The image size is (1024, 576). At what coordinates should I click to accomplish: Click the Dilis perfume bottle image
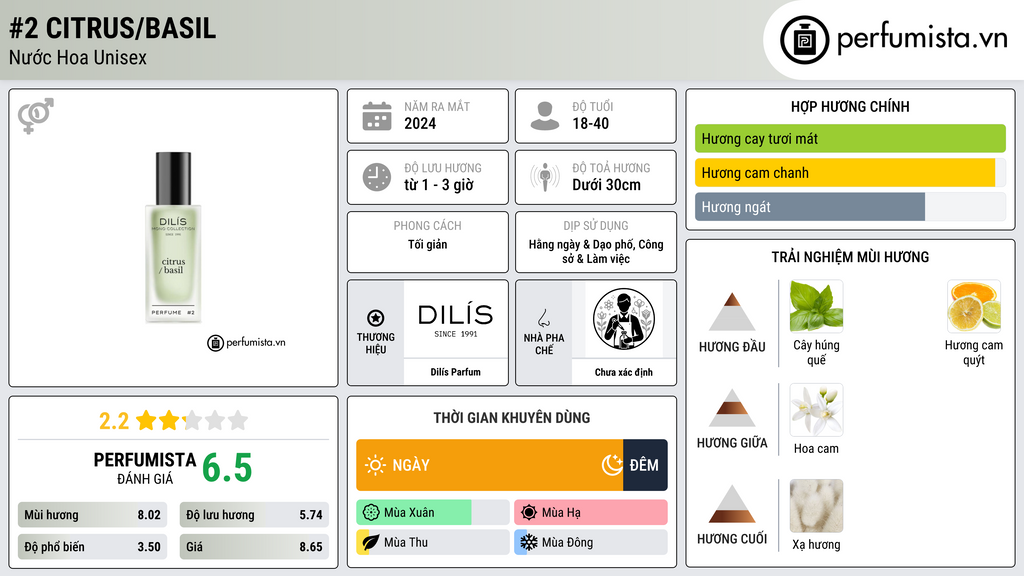tap(173, 237)
